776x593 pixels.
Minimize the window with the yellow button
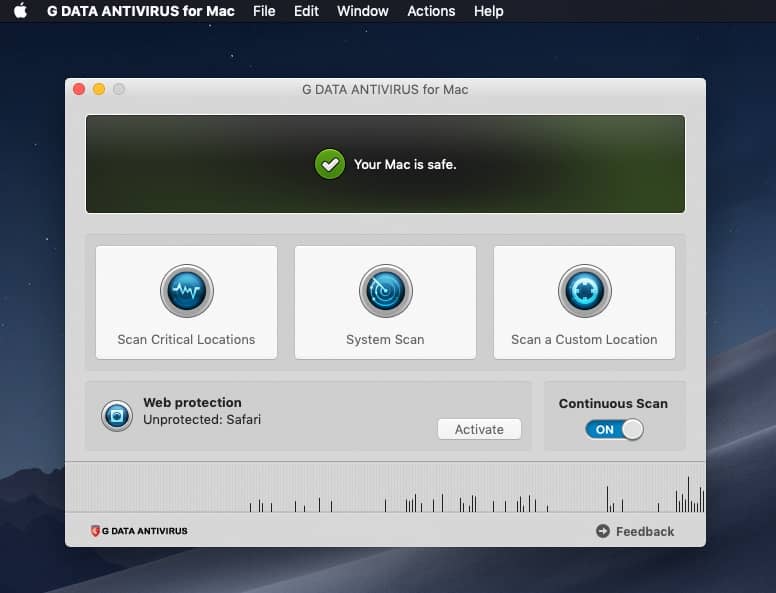click(99, 89)
